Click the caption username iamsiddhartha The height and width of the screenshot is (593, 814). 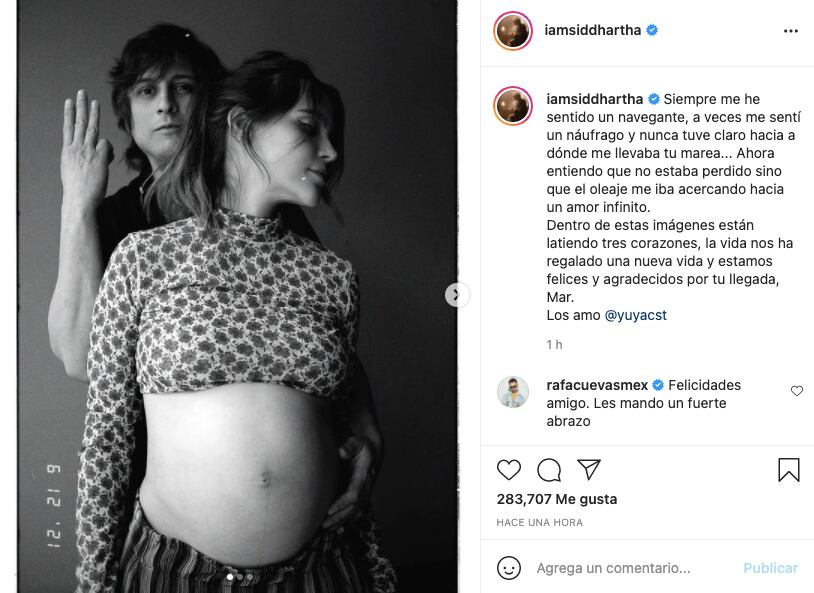[x=594, y=99]
